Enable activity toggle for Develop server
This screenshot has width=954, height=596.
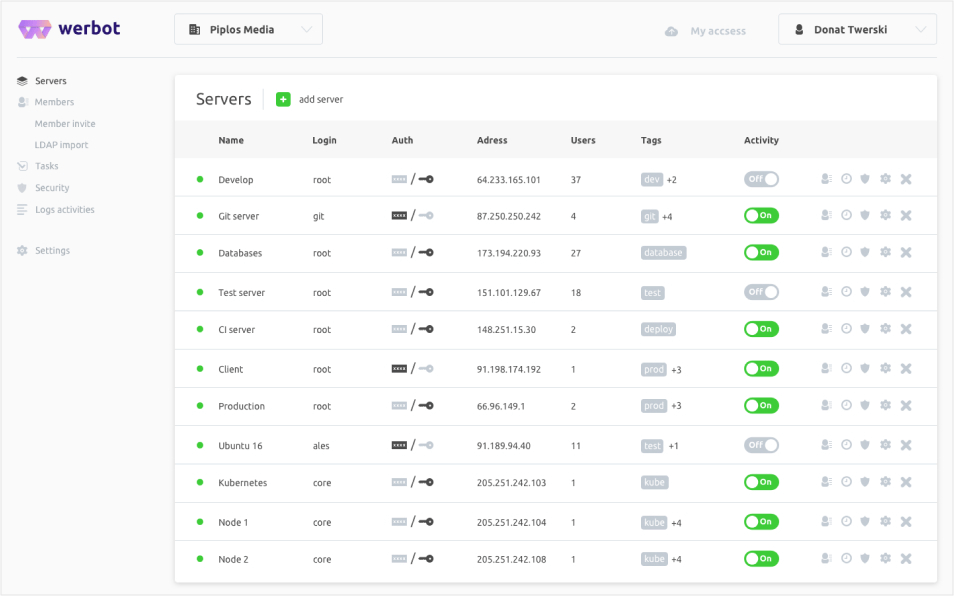coord(761,179)
